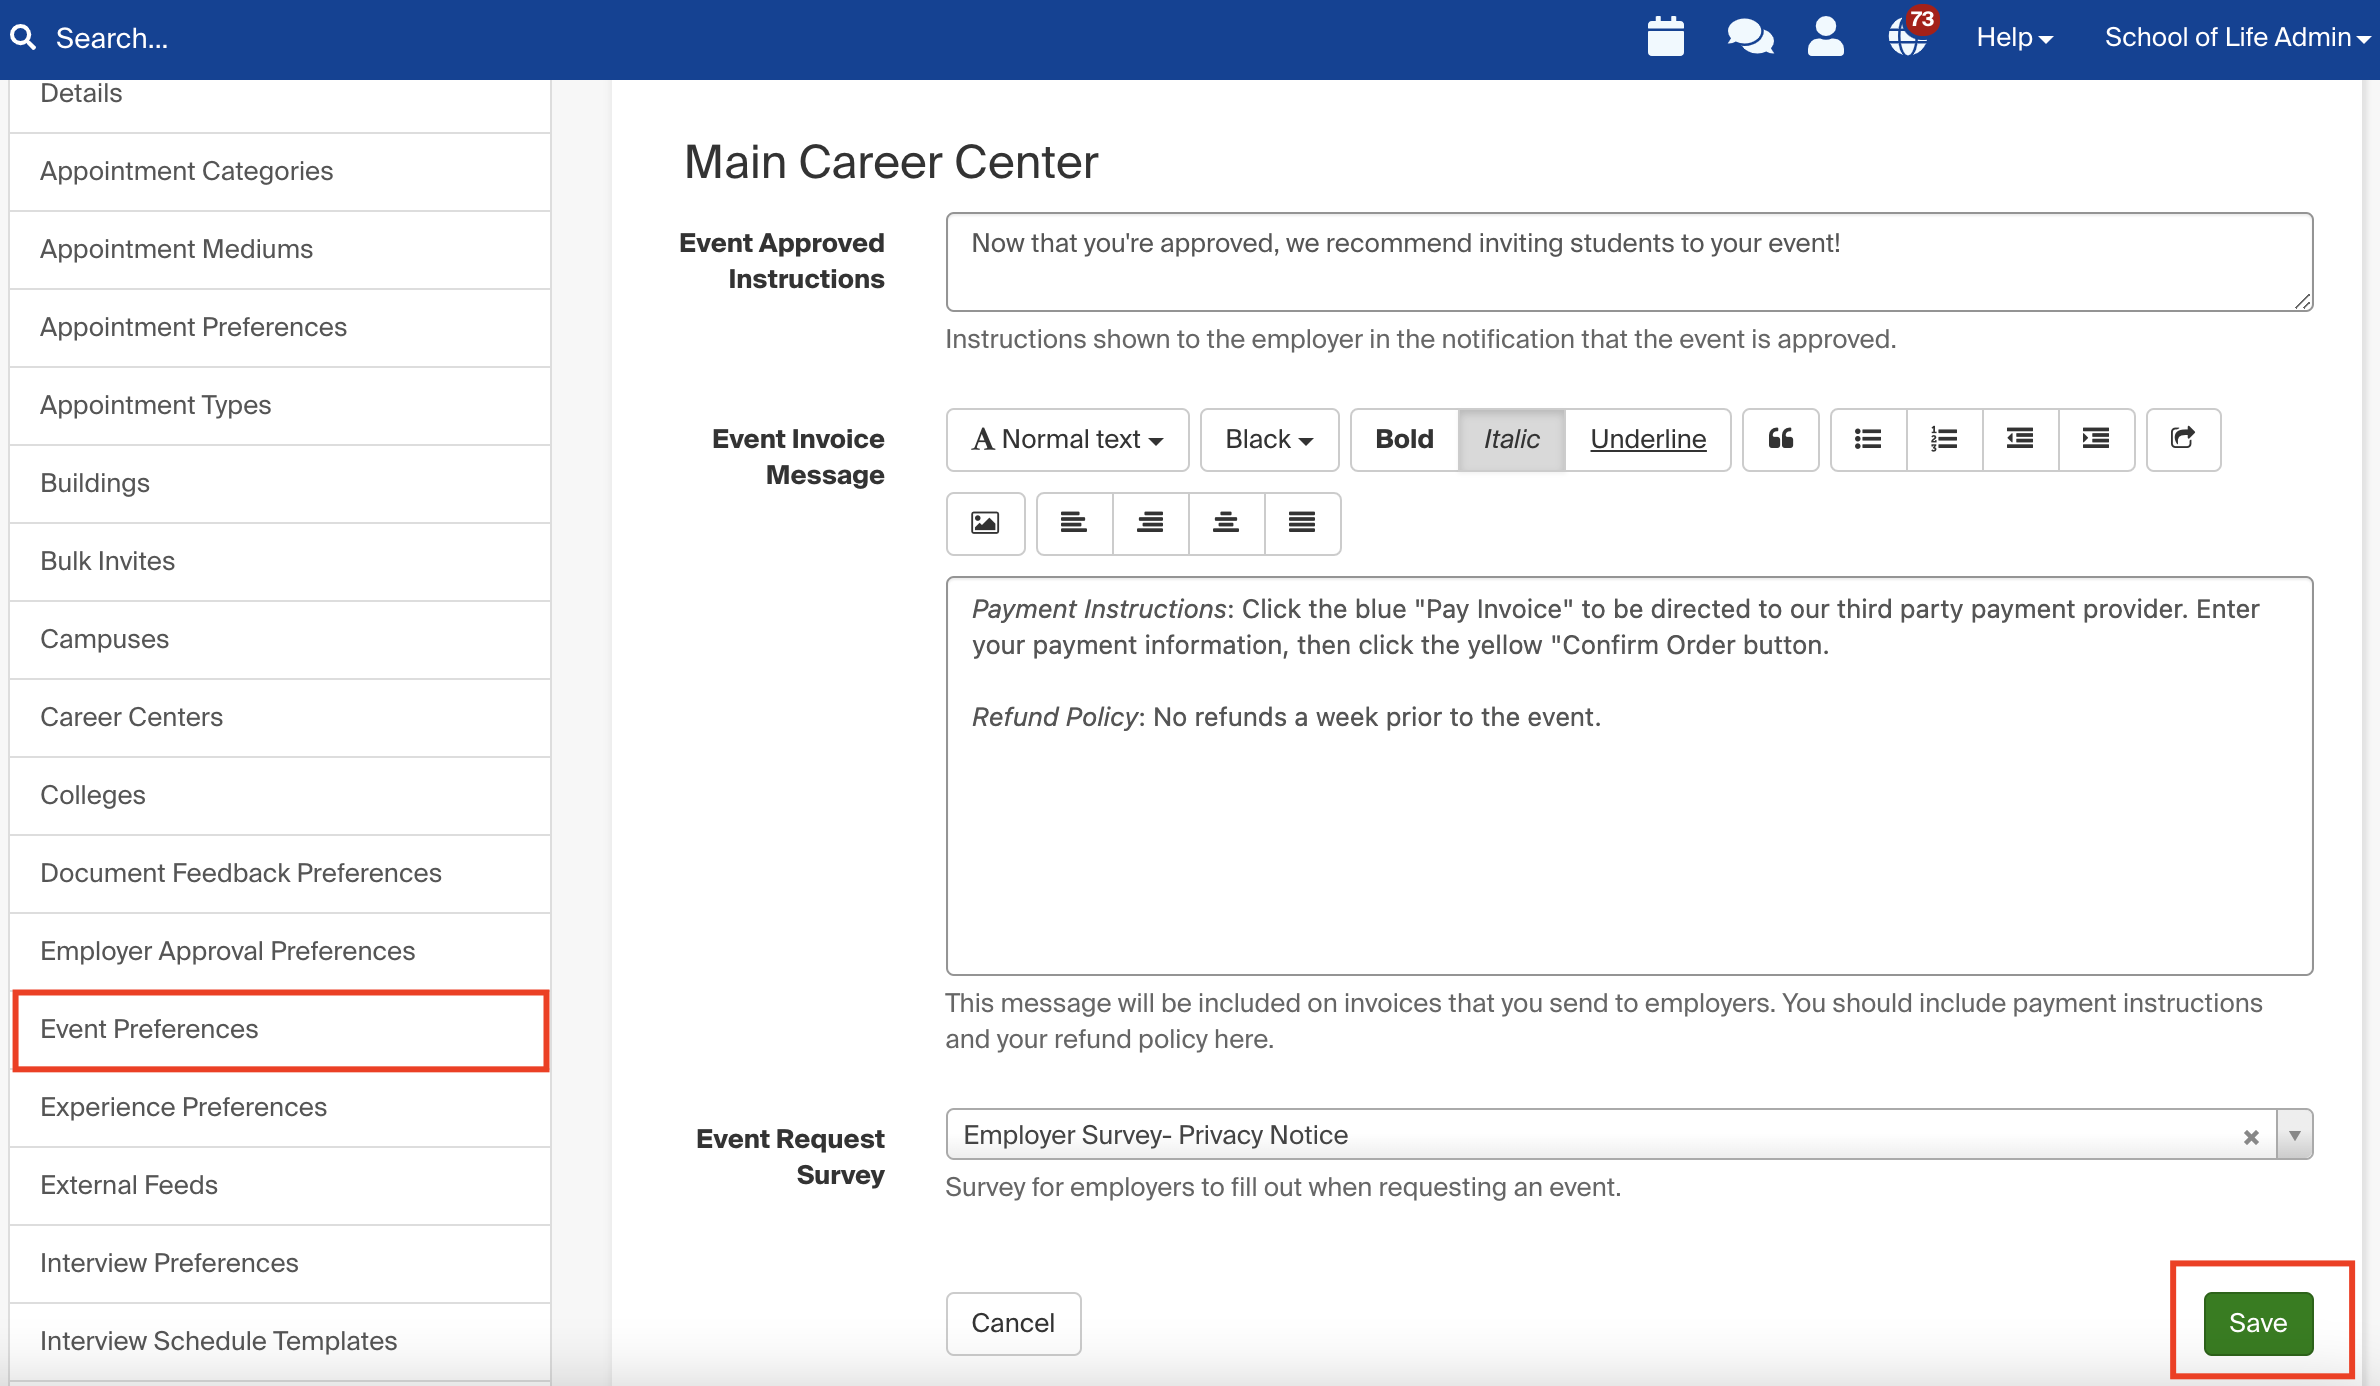Insert an image into the invoice message
Screen dimensions: 2380x1386
point(985,523)
